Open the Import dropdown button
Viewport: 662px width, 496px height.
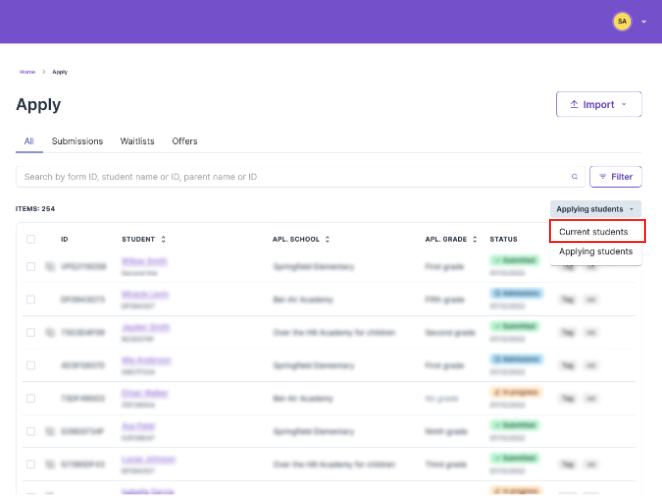598,104
